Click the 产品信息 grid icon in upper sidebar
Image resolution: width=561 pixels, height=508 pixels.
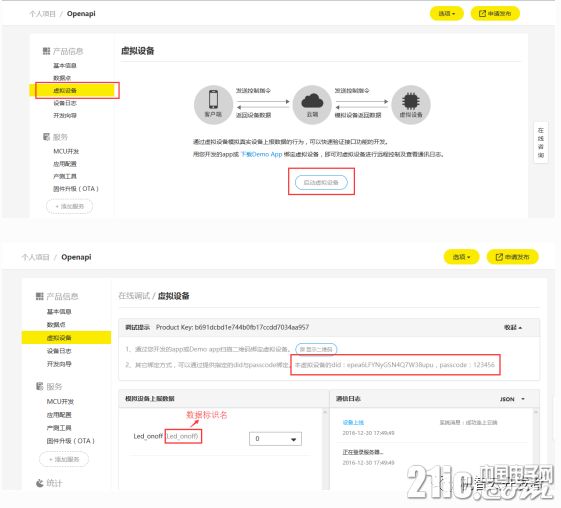point(47,51)
